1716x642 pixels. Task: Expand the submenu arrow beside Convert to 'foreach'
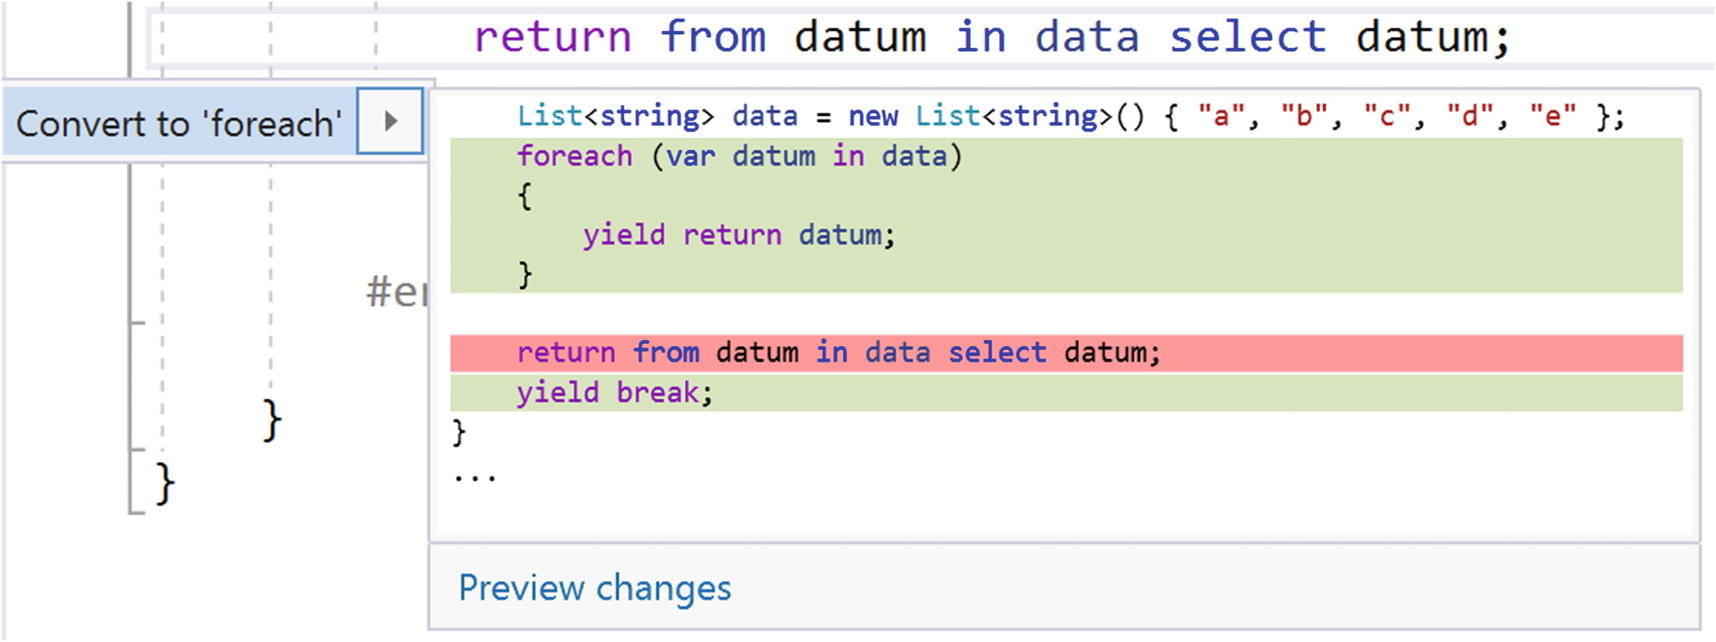click(x=390, y=121)
